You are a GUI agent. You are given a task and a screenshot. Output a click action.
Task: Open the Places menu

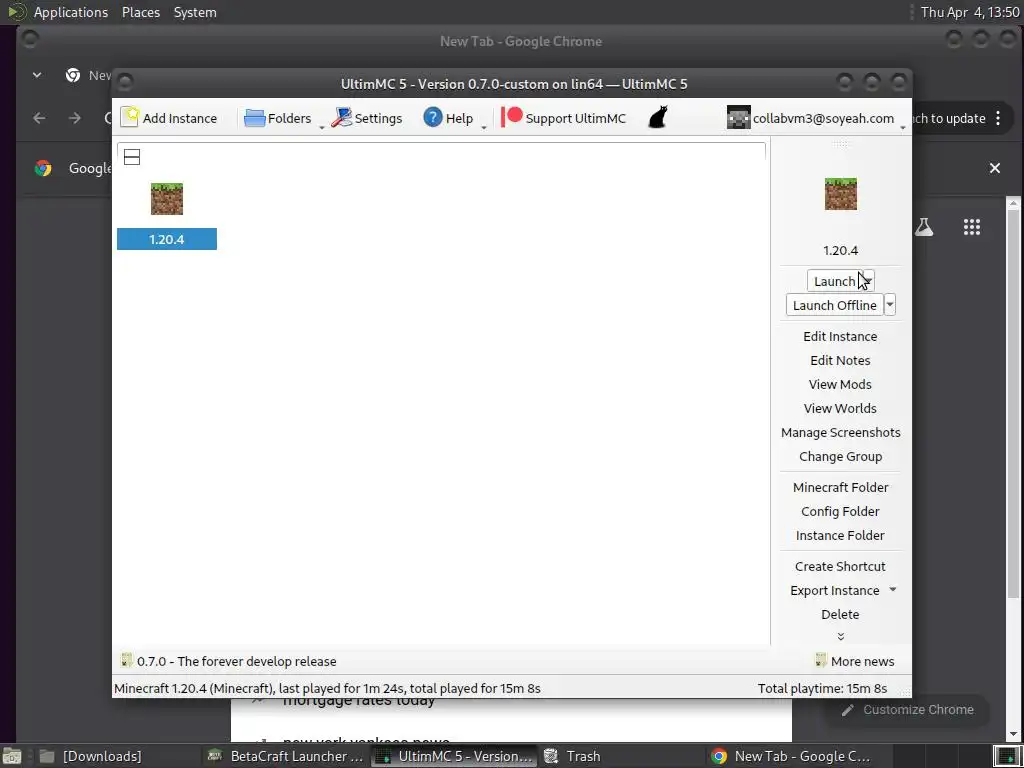pyautogui.click(x=140, y=12)
